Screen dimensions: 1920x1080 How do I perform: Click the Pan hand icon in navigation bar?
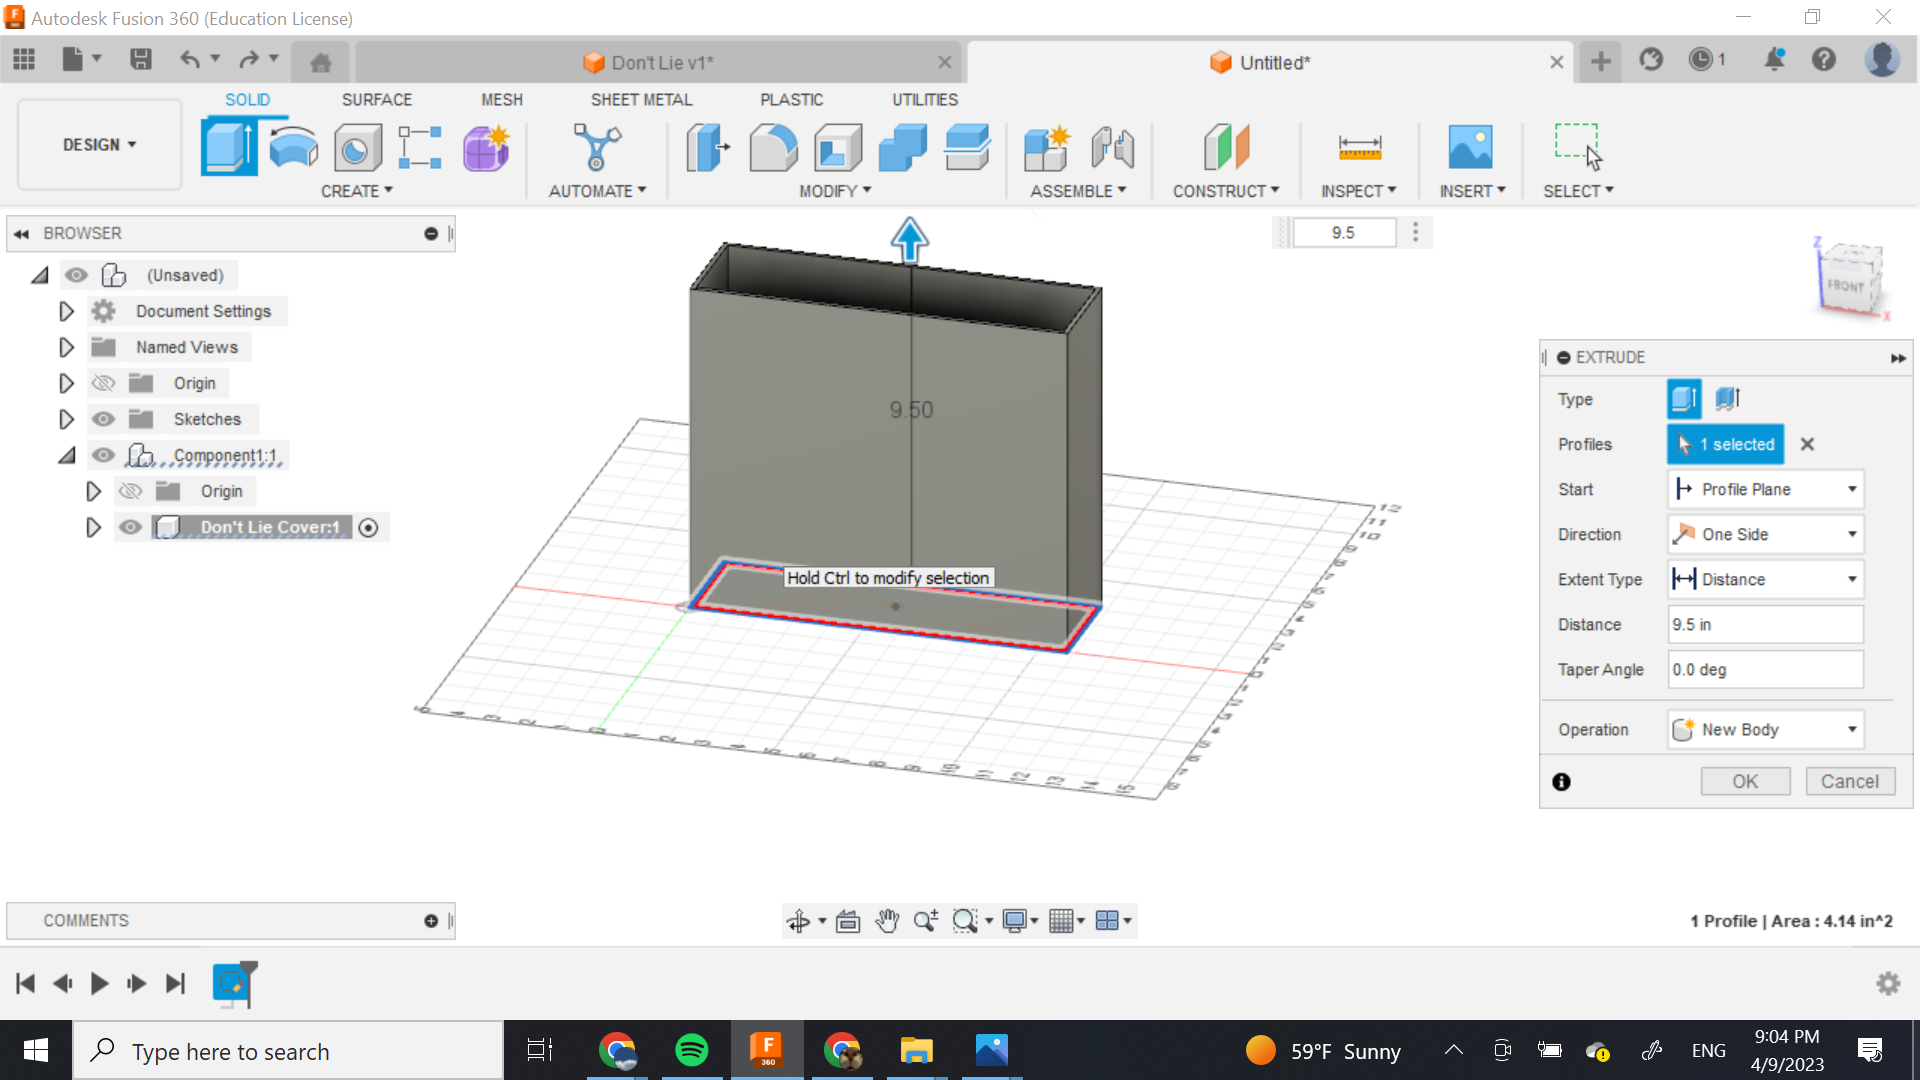pyautogui.click(x=887, y=921)
